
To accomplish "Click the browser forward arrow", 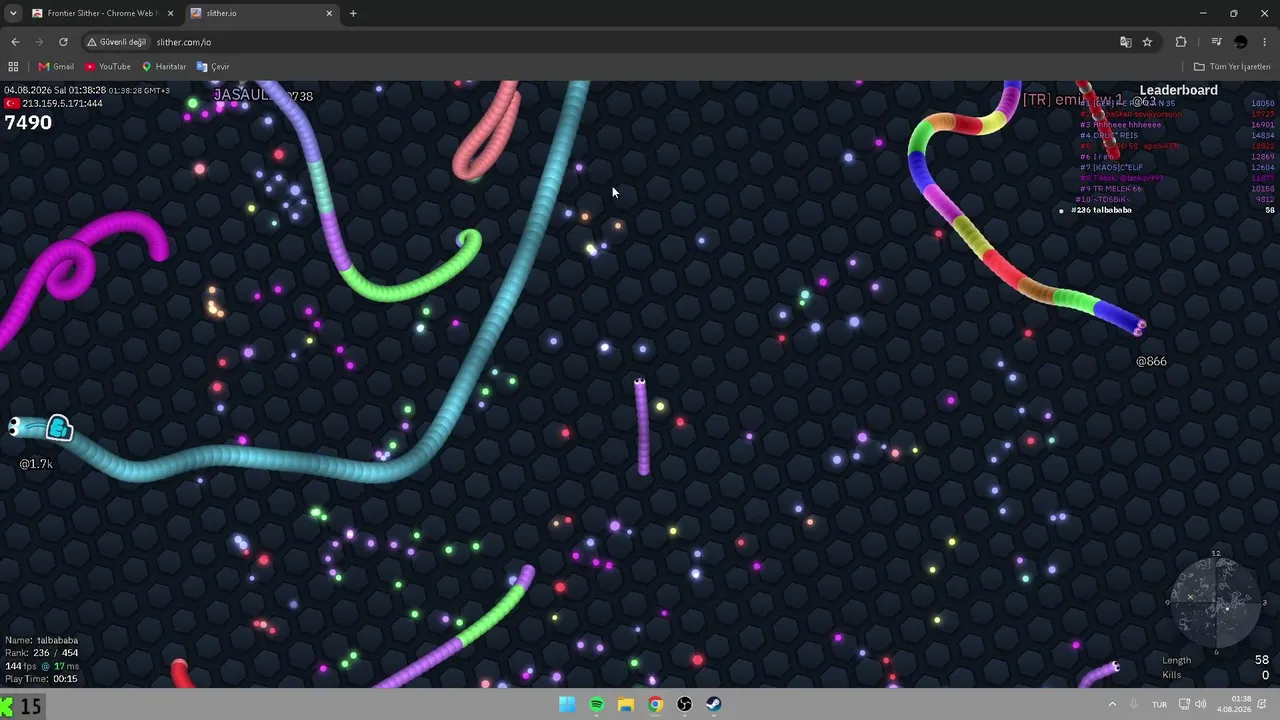I will [x=39, y=42].
